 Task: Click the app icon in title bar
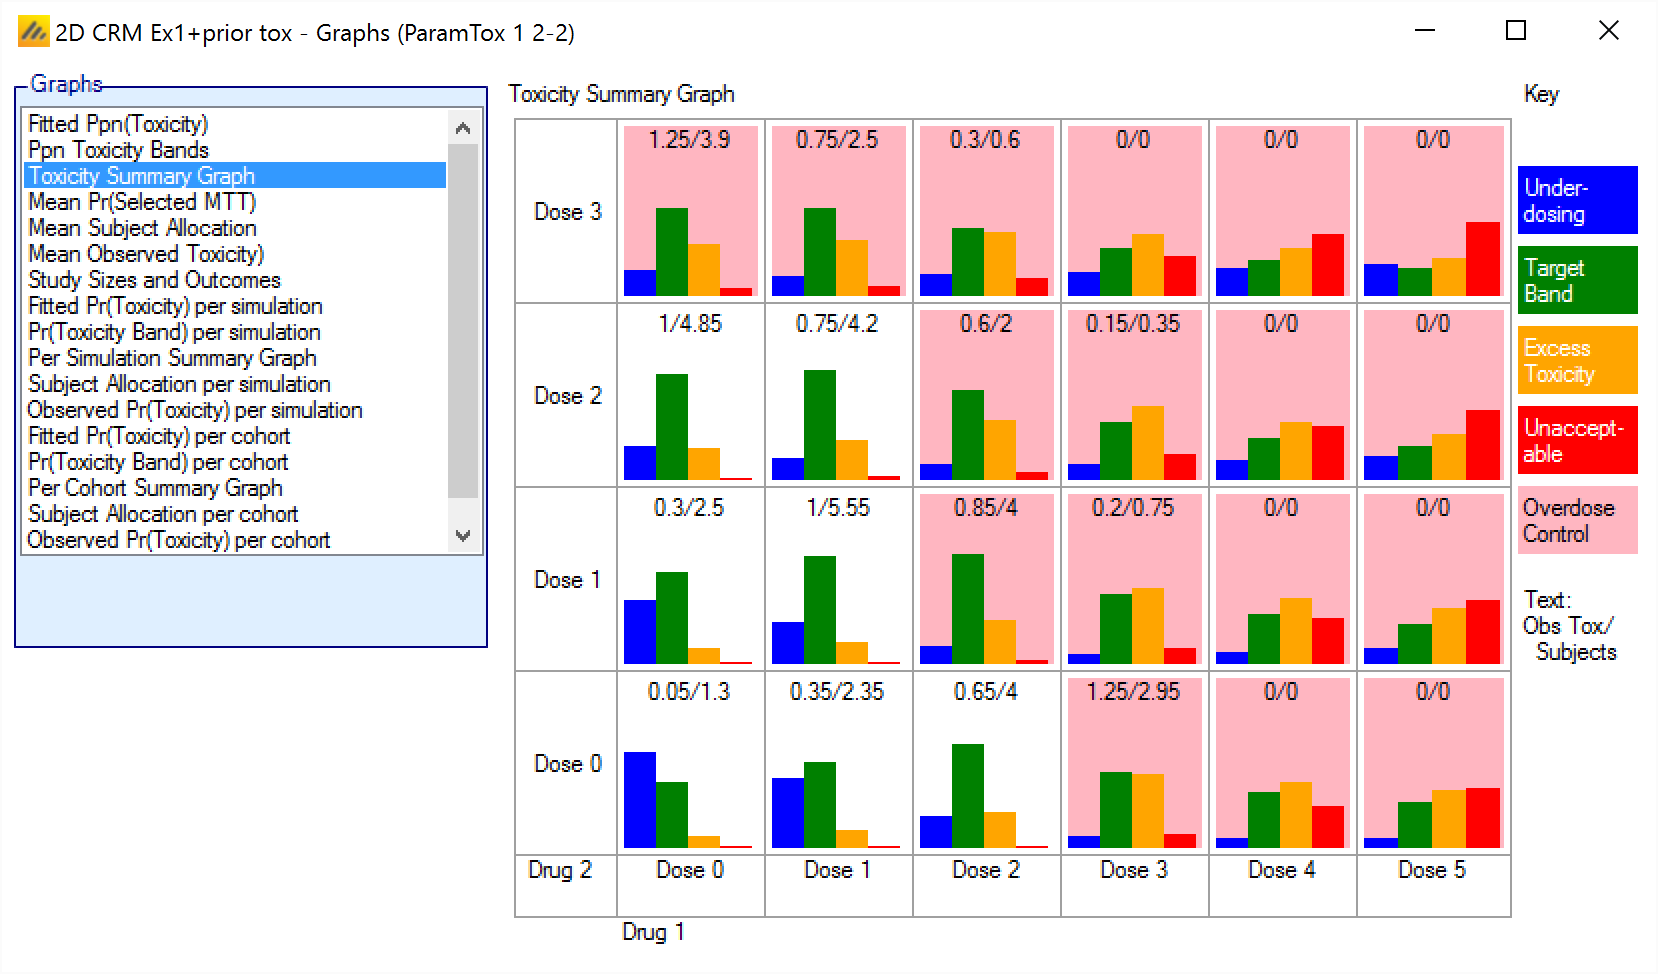pyautogui.click(x=33, y=32)
